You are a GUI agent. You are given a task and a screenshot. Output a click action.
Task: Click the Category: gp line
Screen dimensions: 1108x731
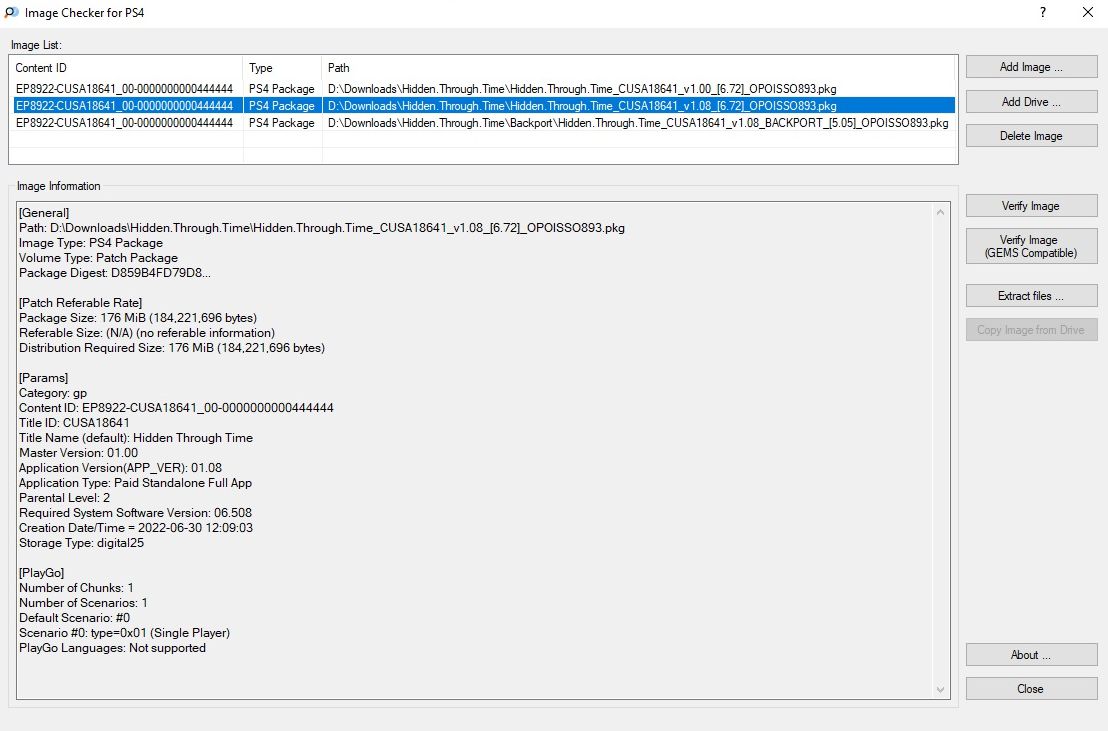point(53,393)
